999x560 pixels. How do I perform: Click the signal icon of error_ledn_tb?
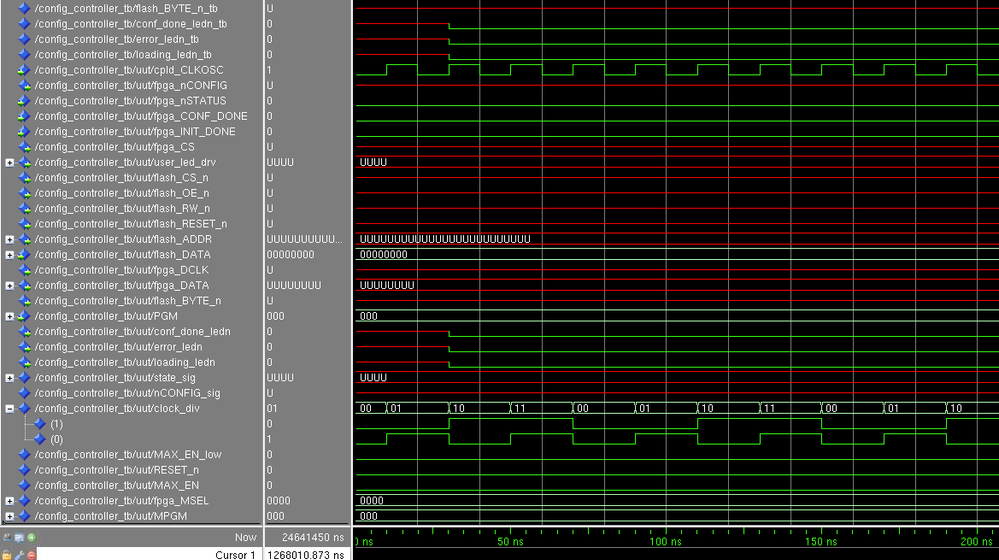pyautogui.click(x=24, y=39)
